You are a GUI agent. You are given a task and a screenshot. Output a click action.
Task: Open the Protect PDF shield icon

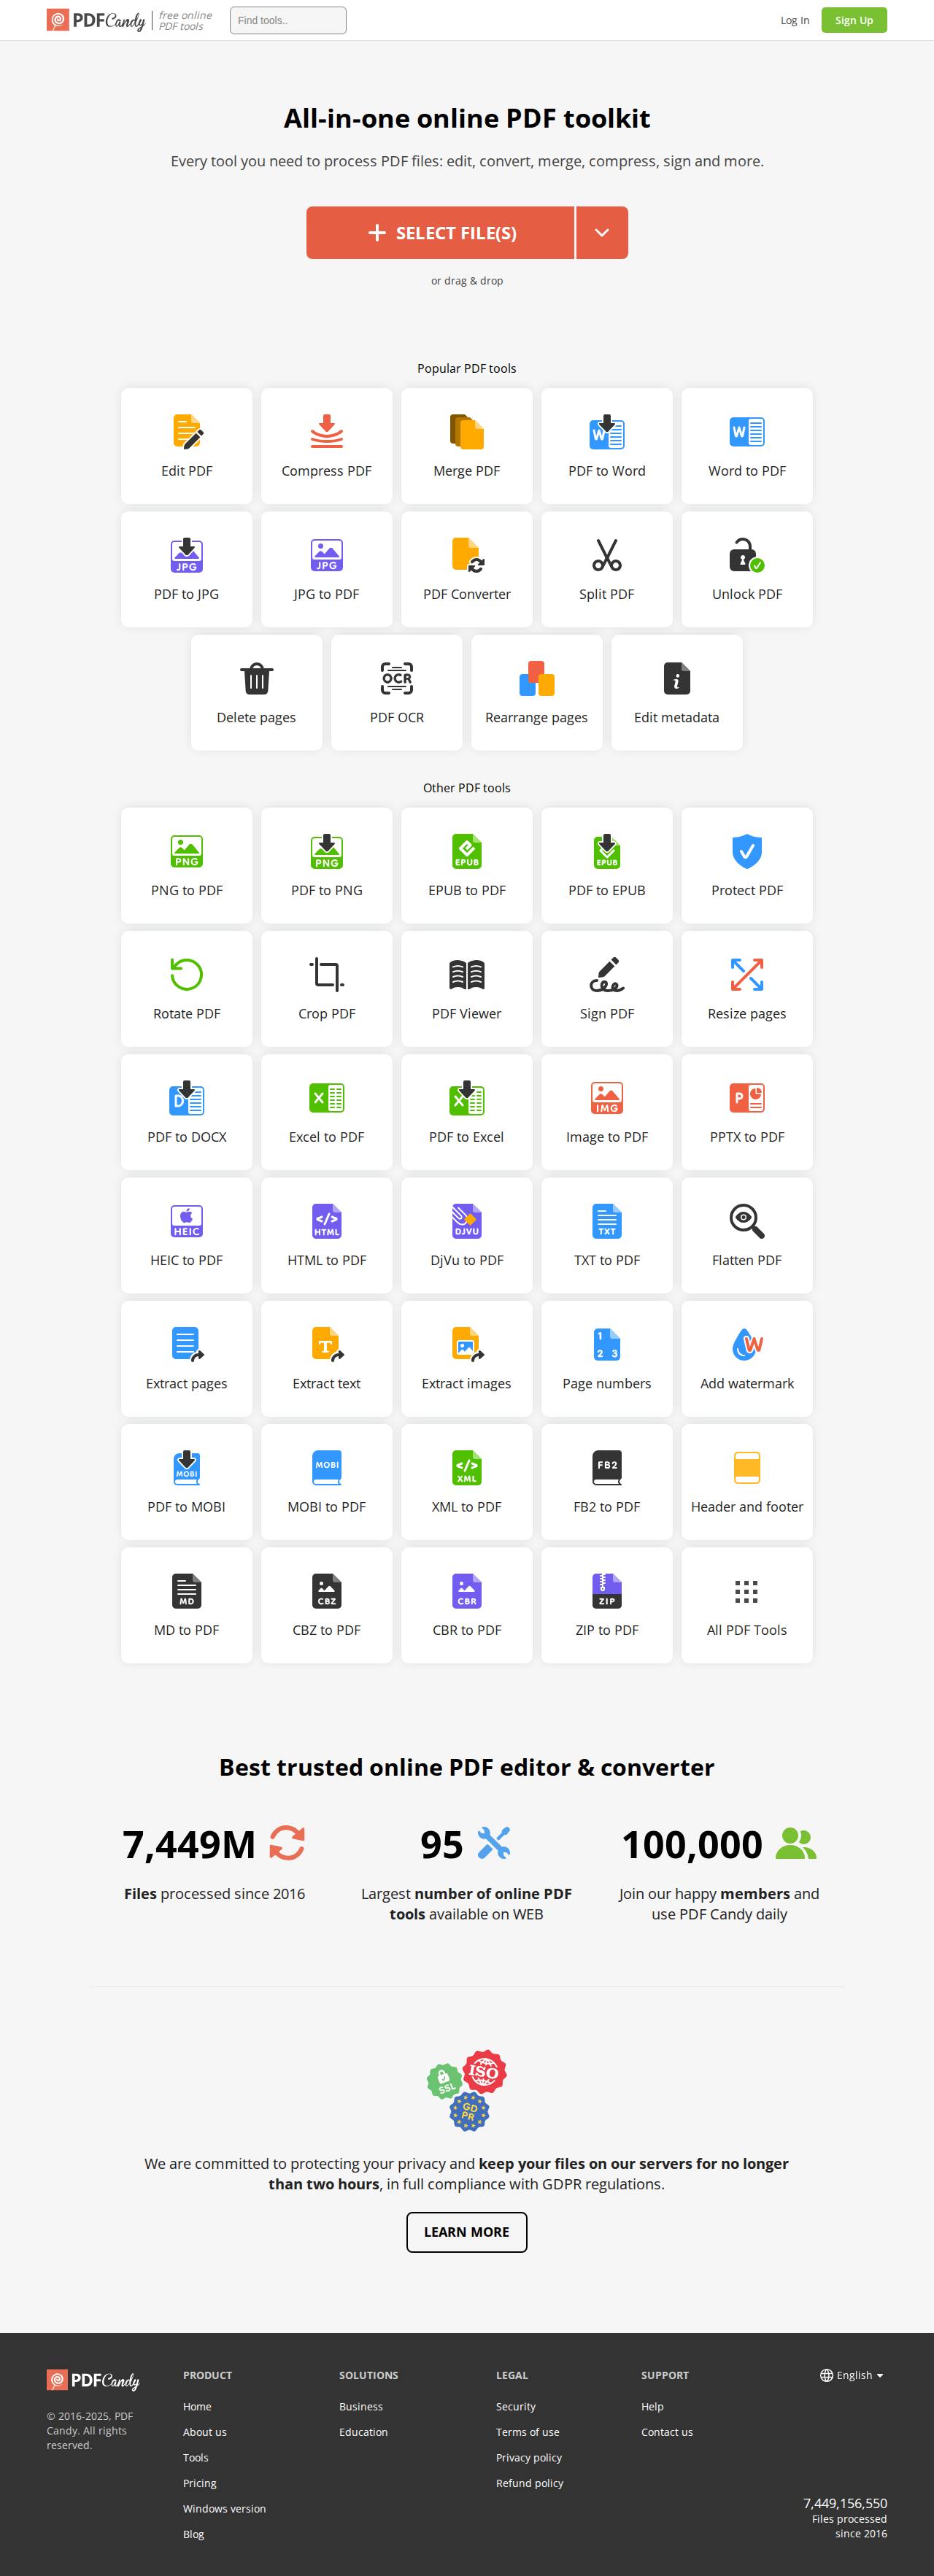[x=746, y=851]
